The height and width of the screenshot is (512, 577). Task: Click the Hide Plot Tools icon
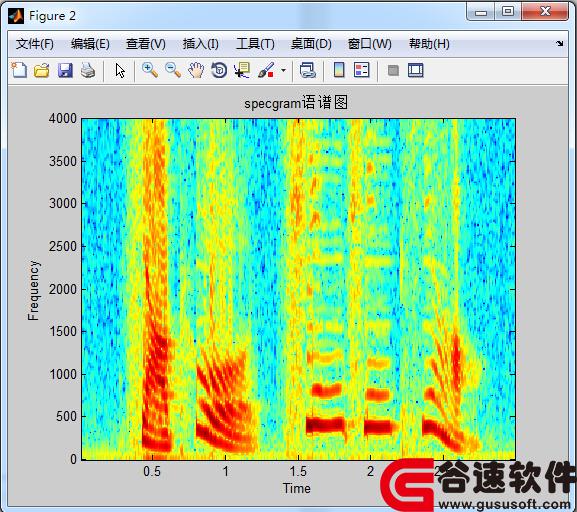click(393, 70)
